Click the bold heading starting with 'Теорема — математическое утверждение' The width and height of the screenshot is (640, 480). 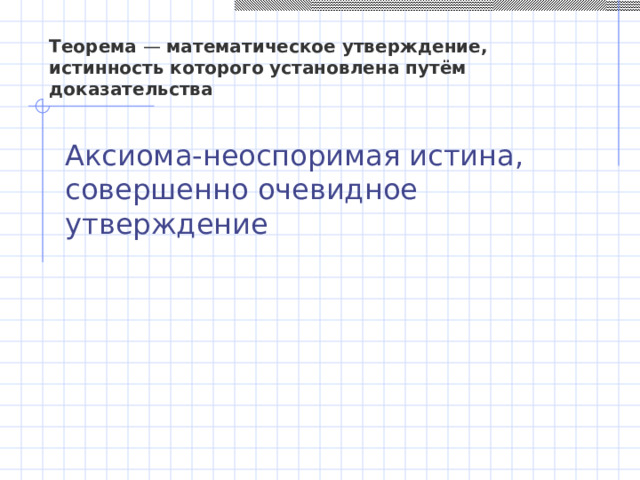[268, 68]
